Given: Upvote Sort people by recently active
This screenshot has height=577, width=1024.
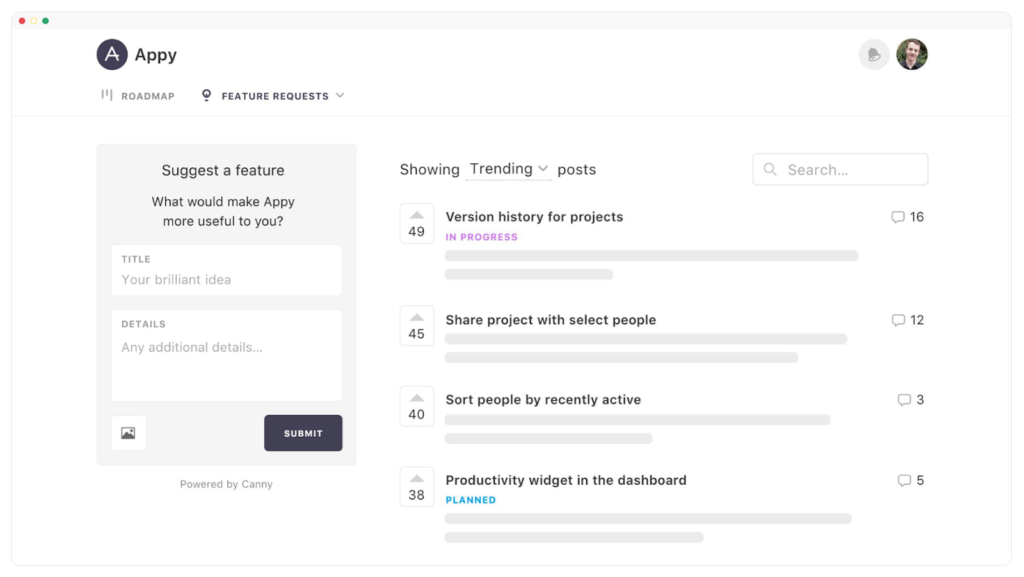Looking at the screenshot, I should pos(417,407).
